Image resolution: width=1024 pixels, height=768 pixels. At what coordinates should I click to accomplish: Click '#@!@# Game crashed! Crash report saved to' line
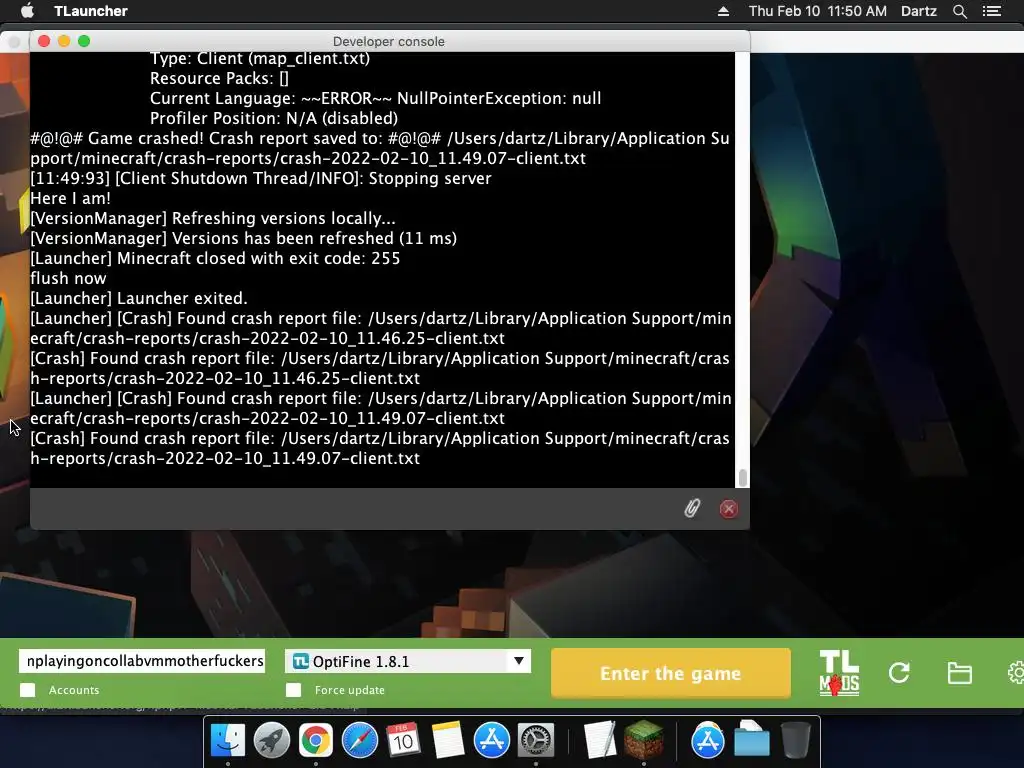pyautogui.click(x=379, y=148)
